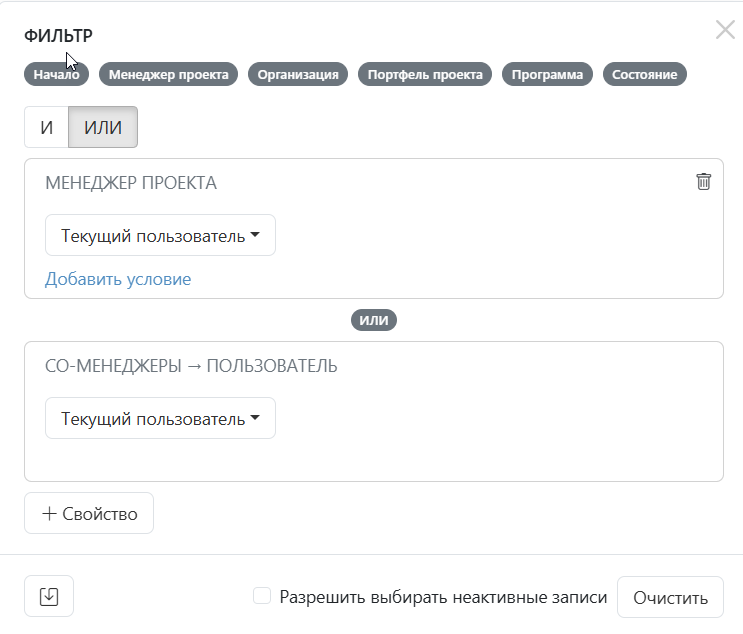
Task: Select the ИЛИ logic toggle
Action: 103,128
